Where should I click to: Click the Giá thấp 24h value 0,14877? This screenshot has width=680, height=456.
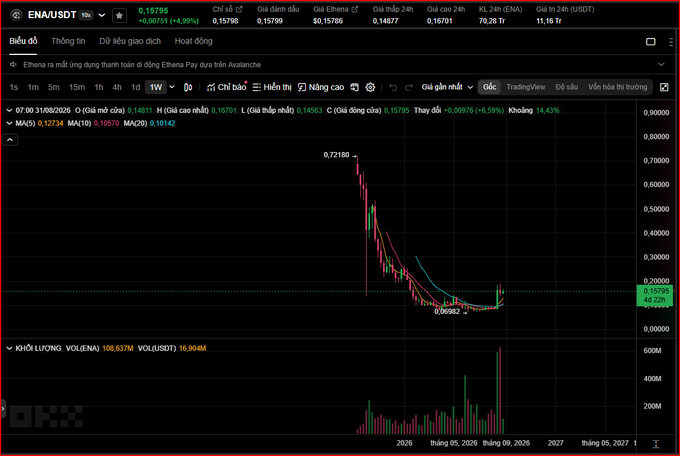point(385,21)
